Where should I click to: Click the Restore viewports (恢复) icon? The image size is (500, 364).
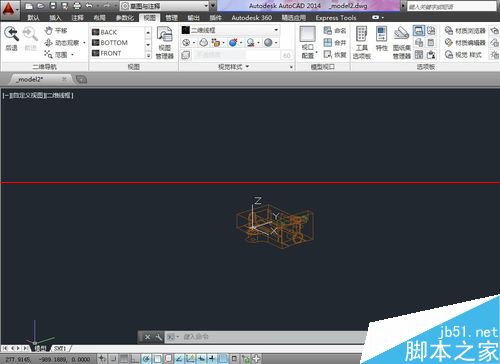point(328,54)
